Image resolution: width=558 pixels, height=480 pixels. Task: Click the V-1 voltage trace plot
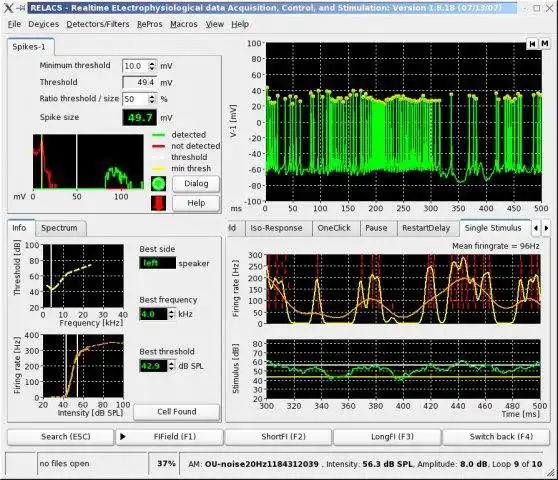click(x=404, y=122)
